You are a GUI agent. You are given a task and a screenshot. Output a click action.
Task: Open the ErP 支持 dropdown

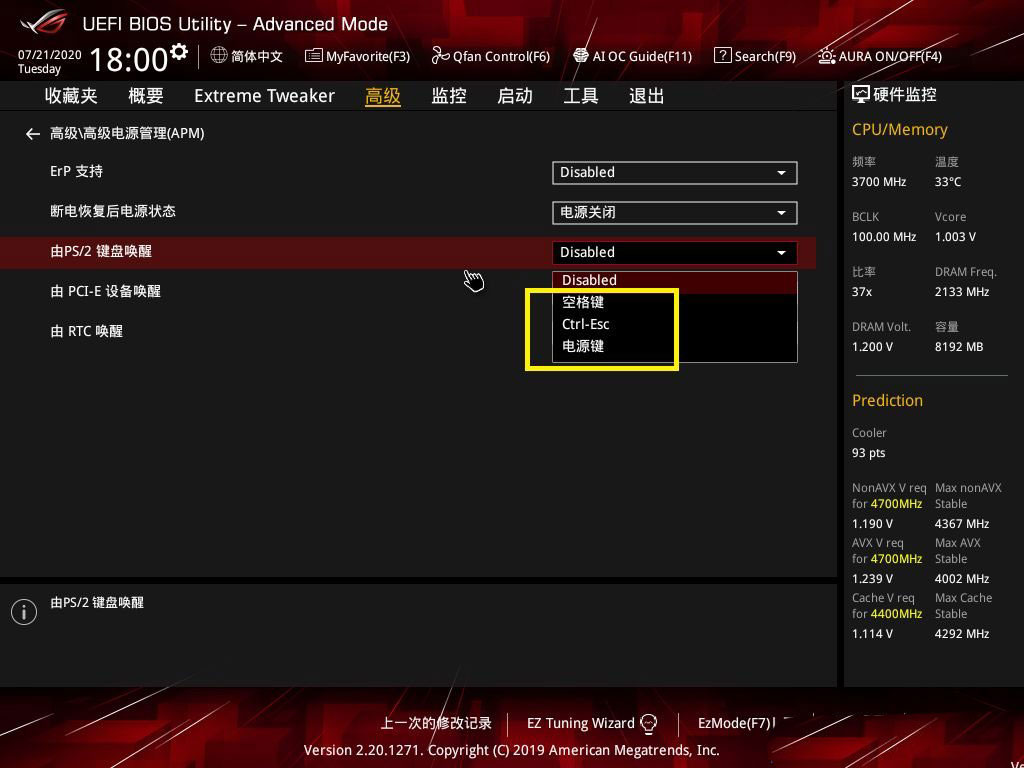(x=674, y=172)
